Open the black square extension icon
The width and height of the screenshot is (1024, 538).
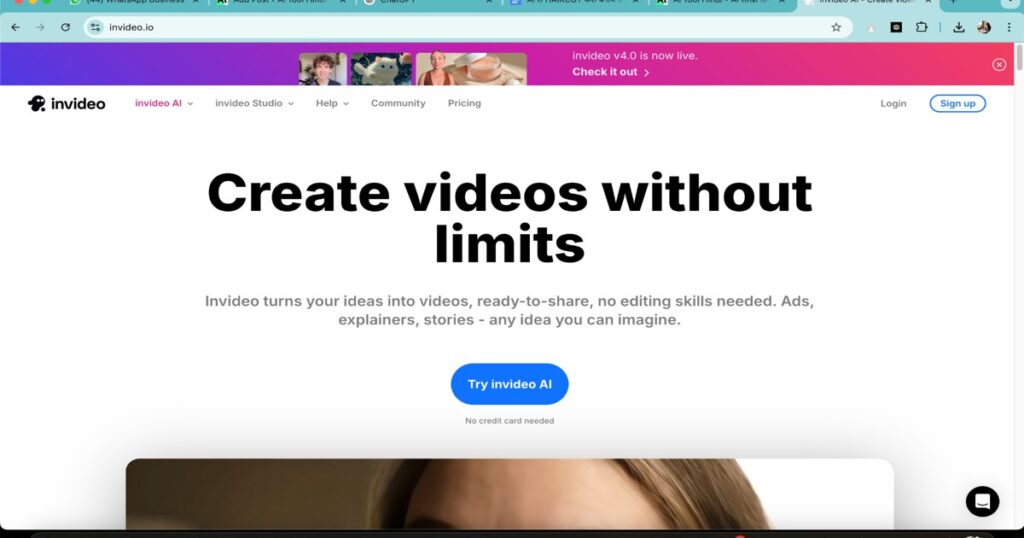pos(896,27)
